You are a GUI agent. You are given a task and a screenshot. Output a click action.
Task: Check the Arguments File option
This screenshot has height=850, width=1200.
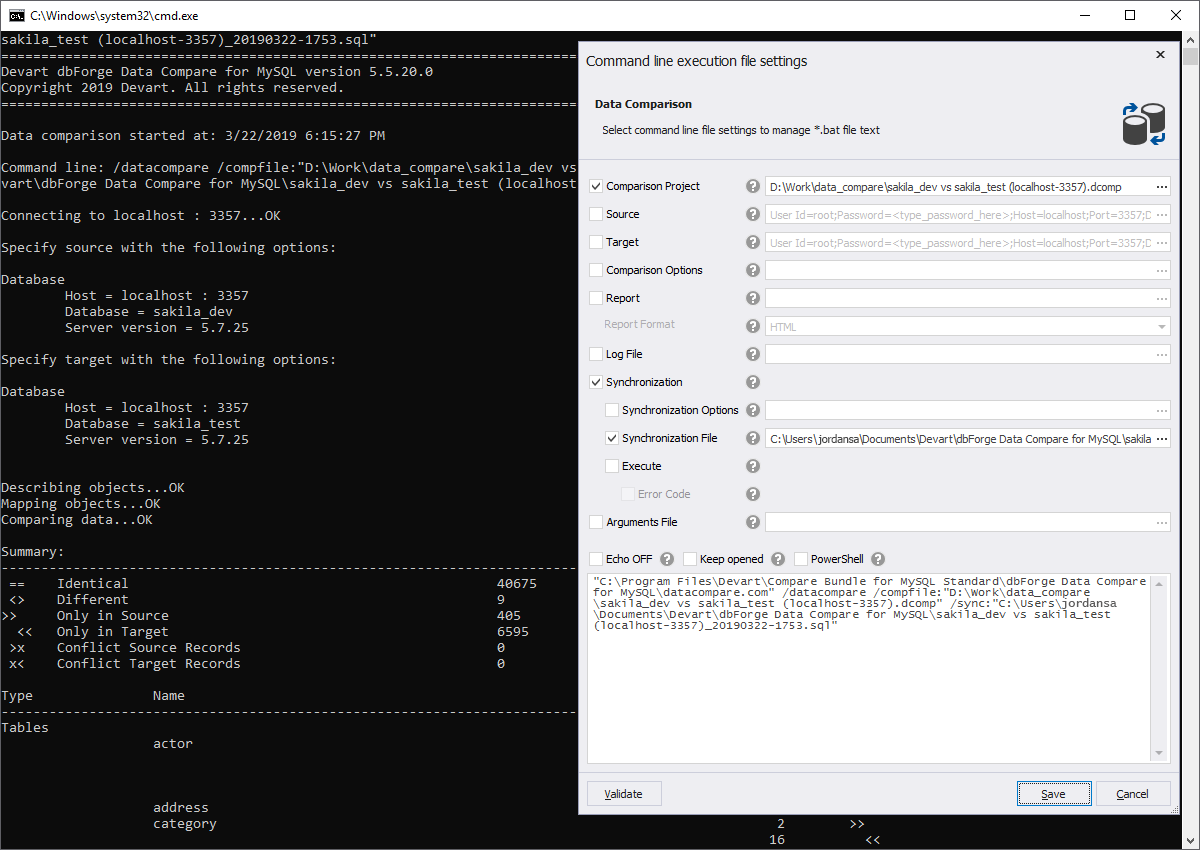[x=597, y=522]
